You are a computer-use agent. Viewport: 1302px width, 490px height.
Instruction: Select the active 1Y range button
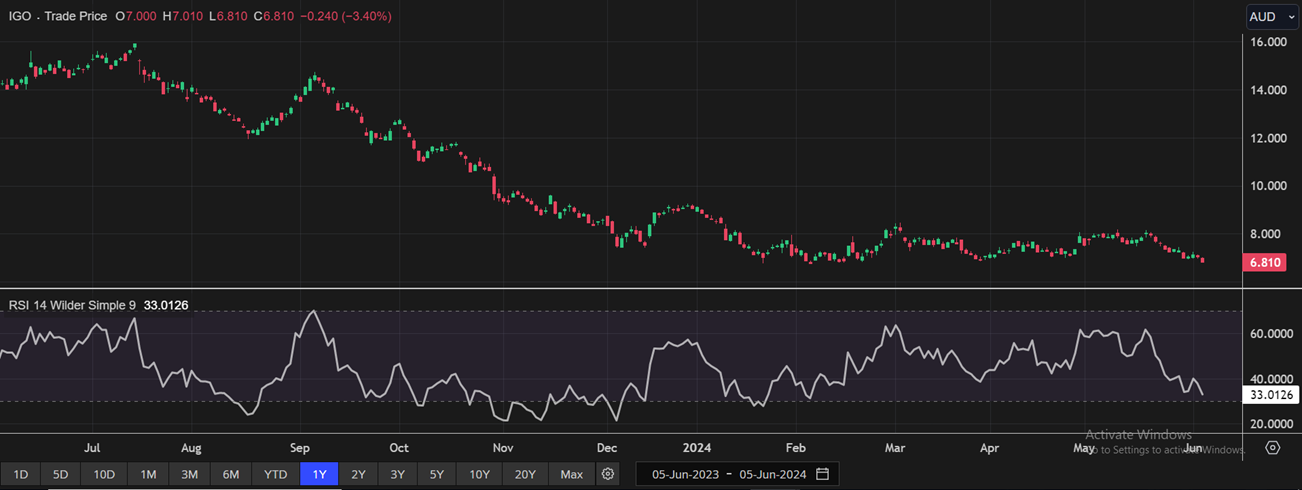click(319, 473)
